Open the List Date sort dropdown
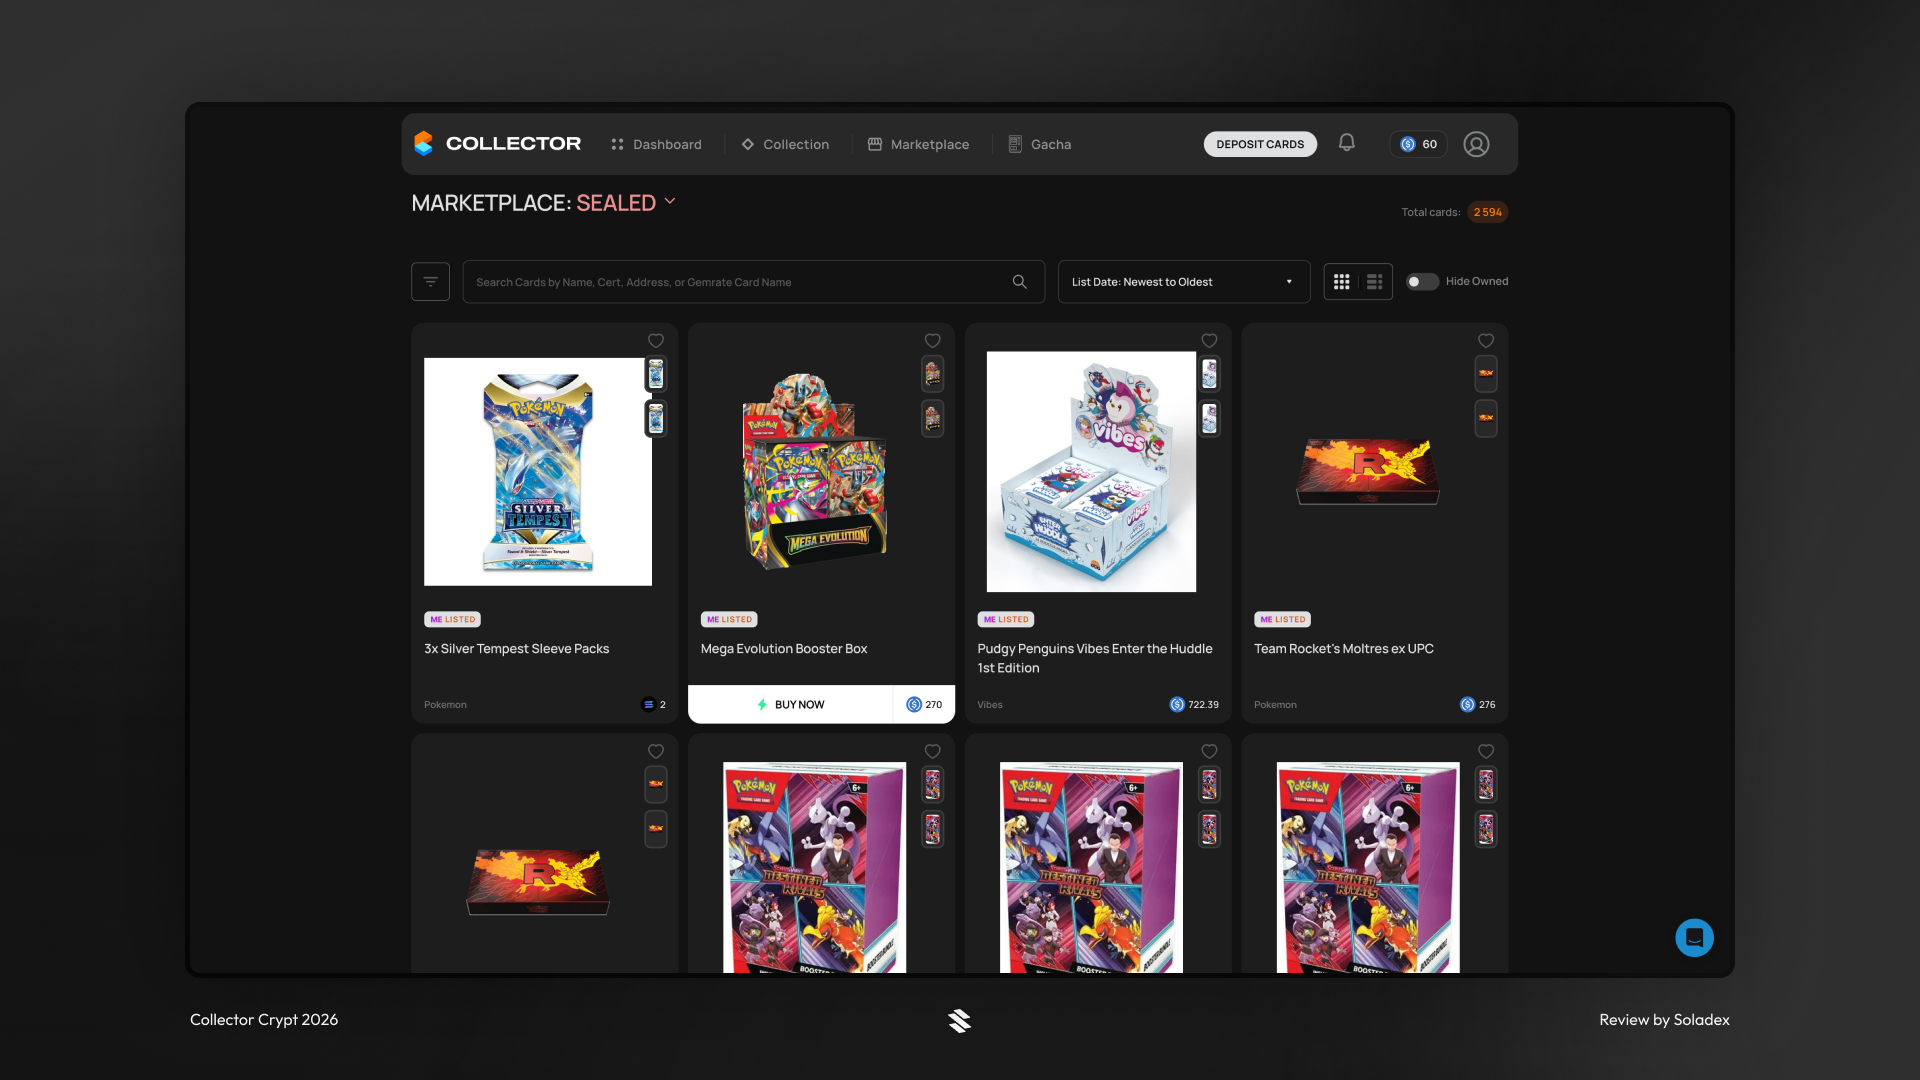1920x1080 pixels. (1183, 282)
